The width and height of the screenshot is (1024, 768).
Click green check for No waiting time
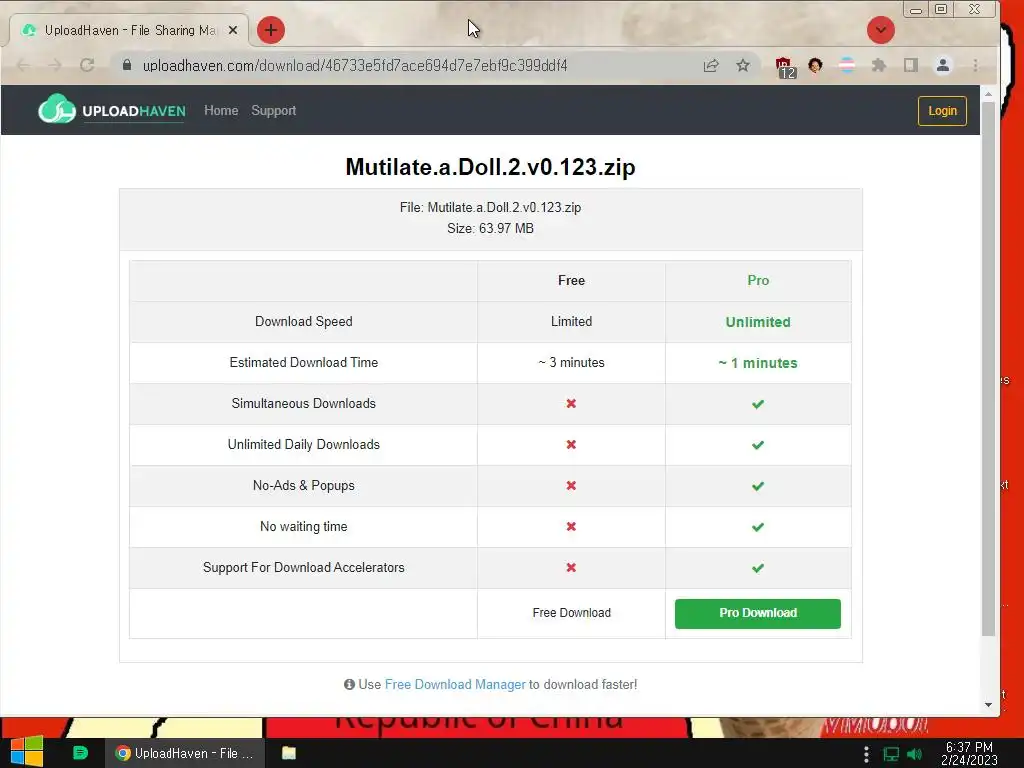click(758, 527)
